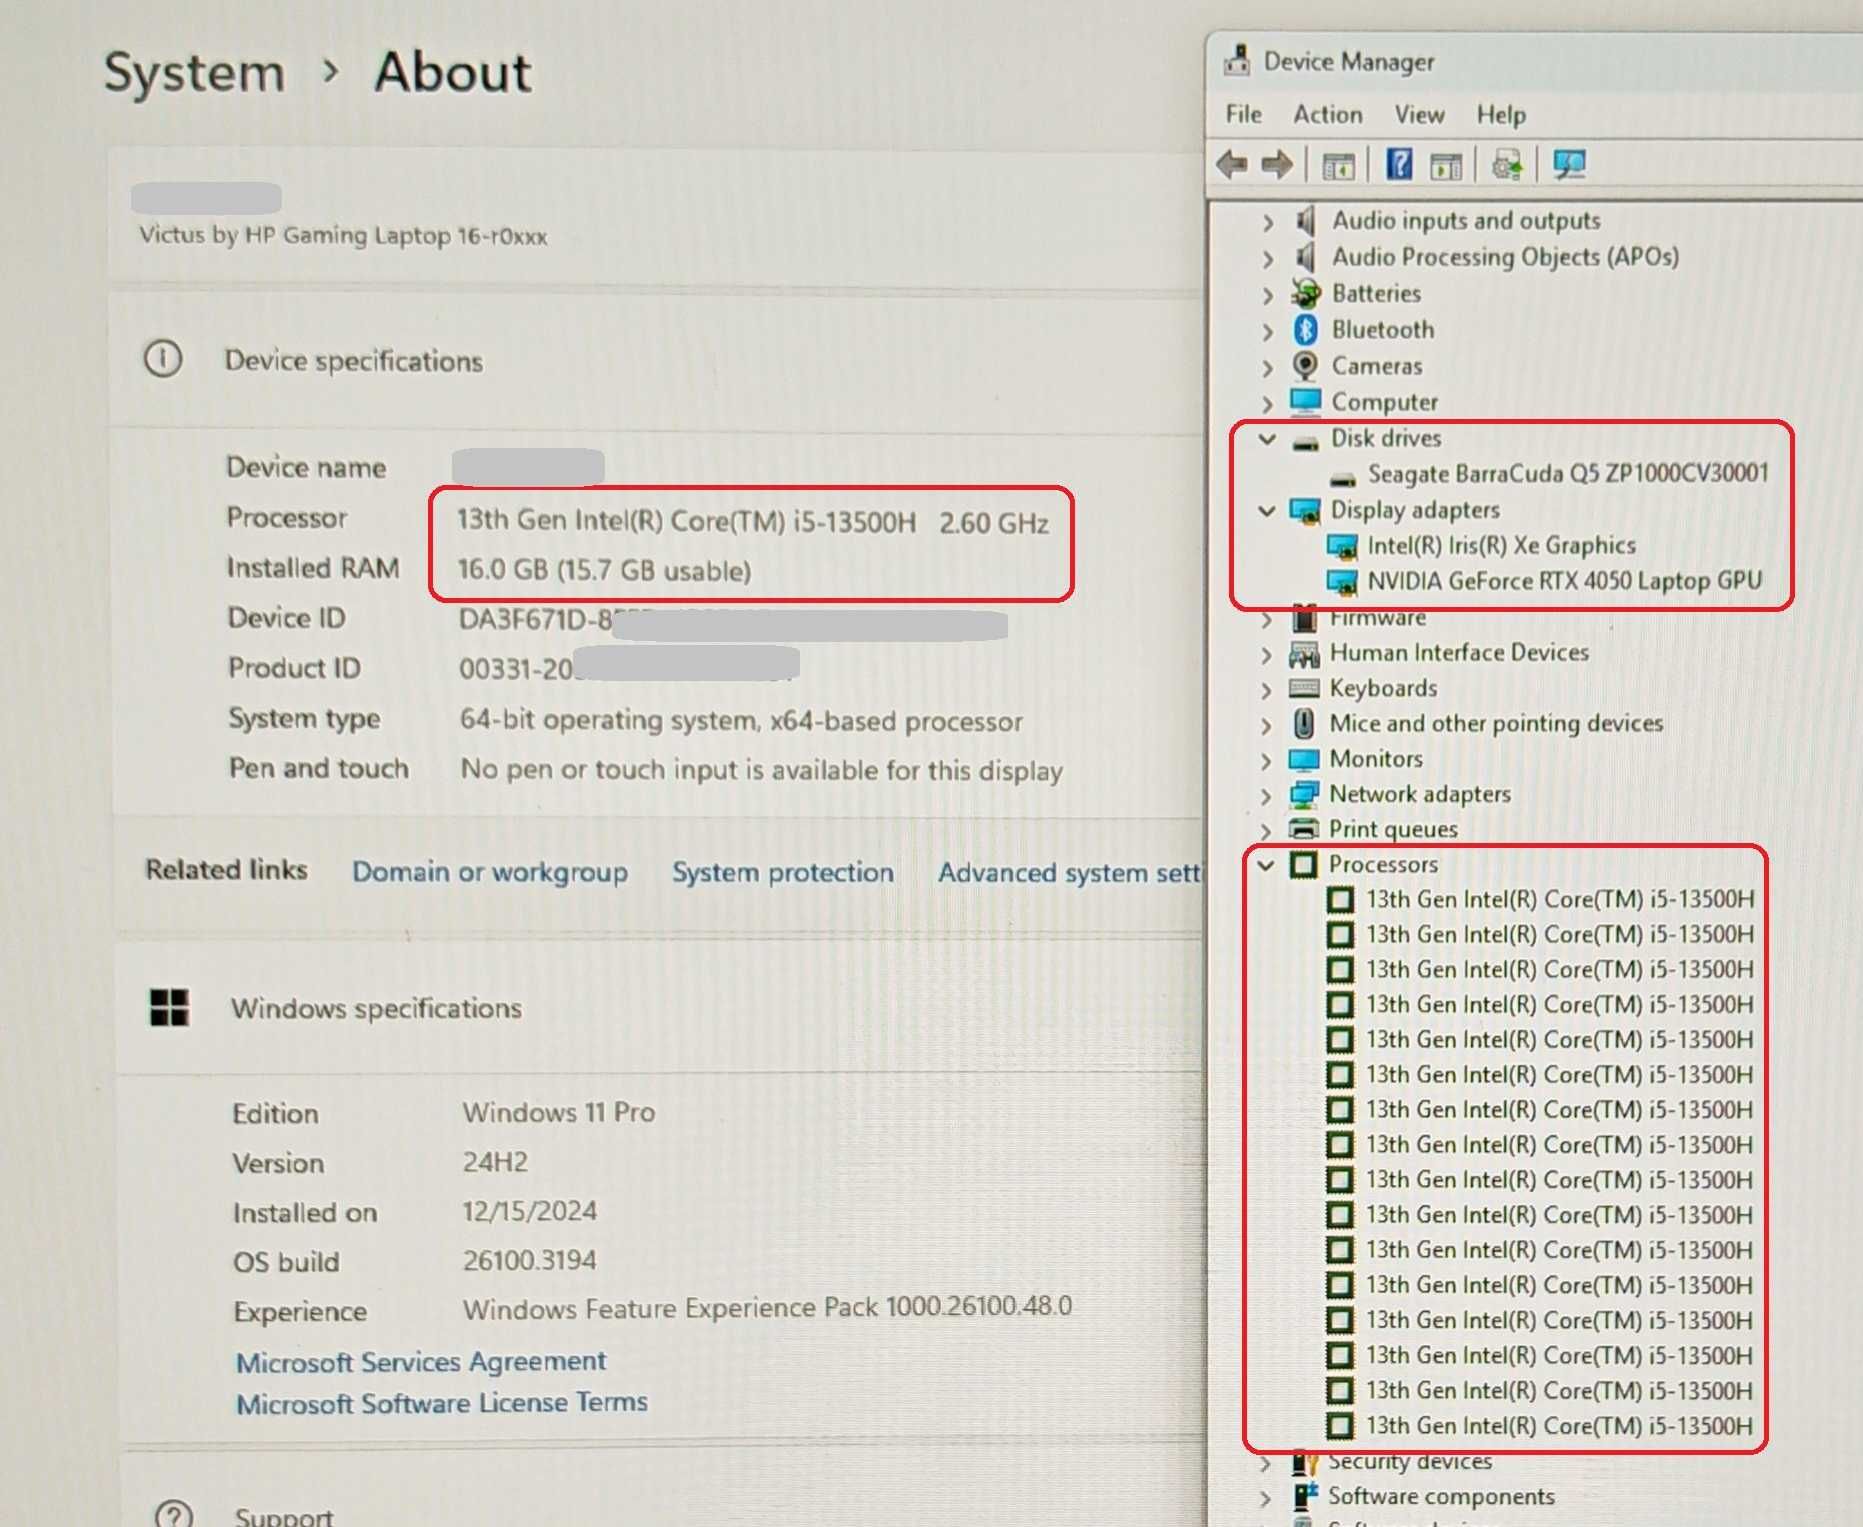Click the Pen and touch value text
The height and width of the screenshot is (1527, 1863).
[761, 770]
